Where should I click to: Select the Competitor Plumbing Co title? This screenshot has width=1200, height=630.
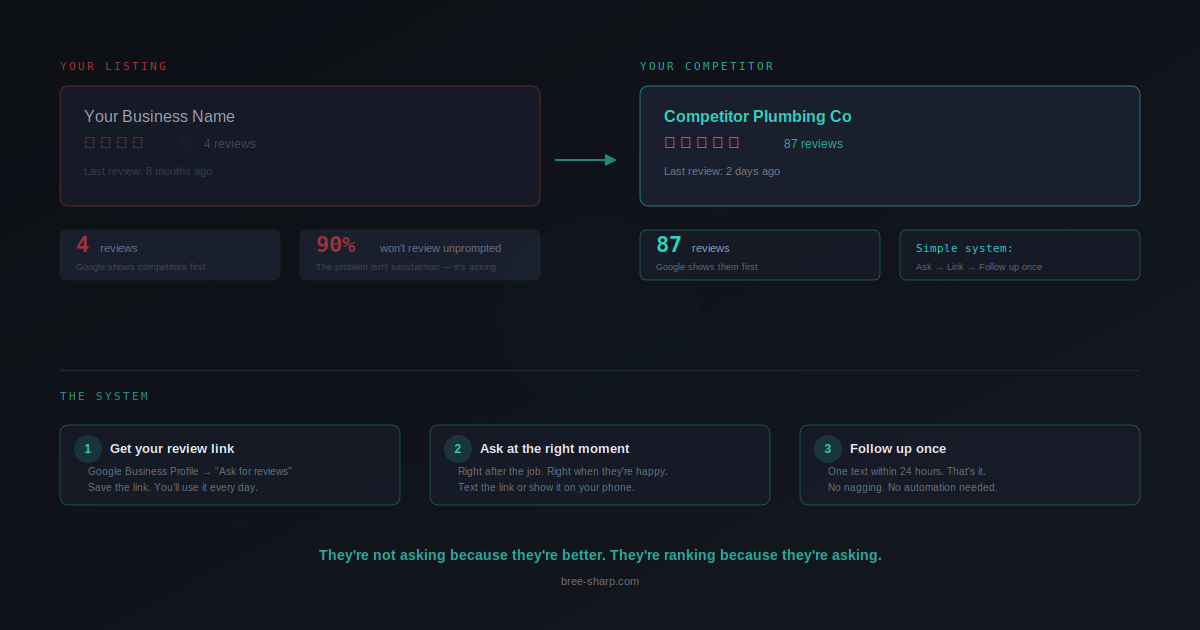pos(758,117)
